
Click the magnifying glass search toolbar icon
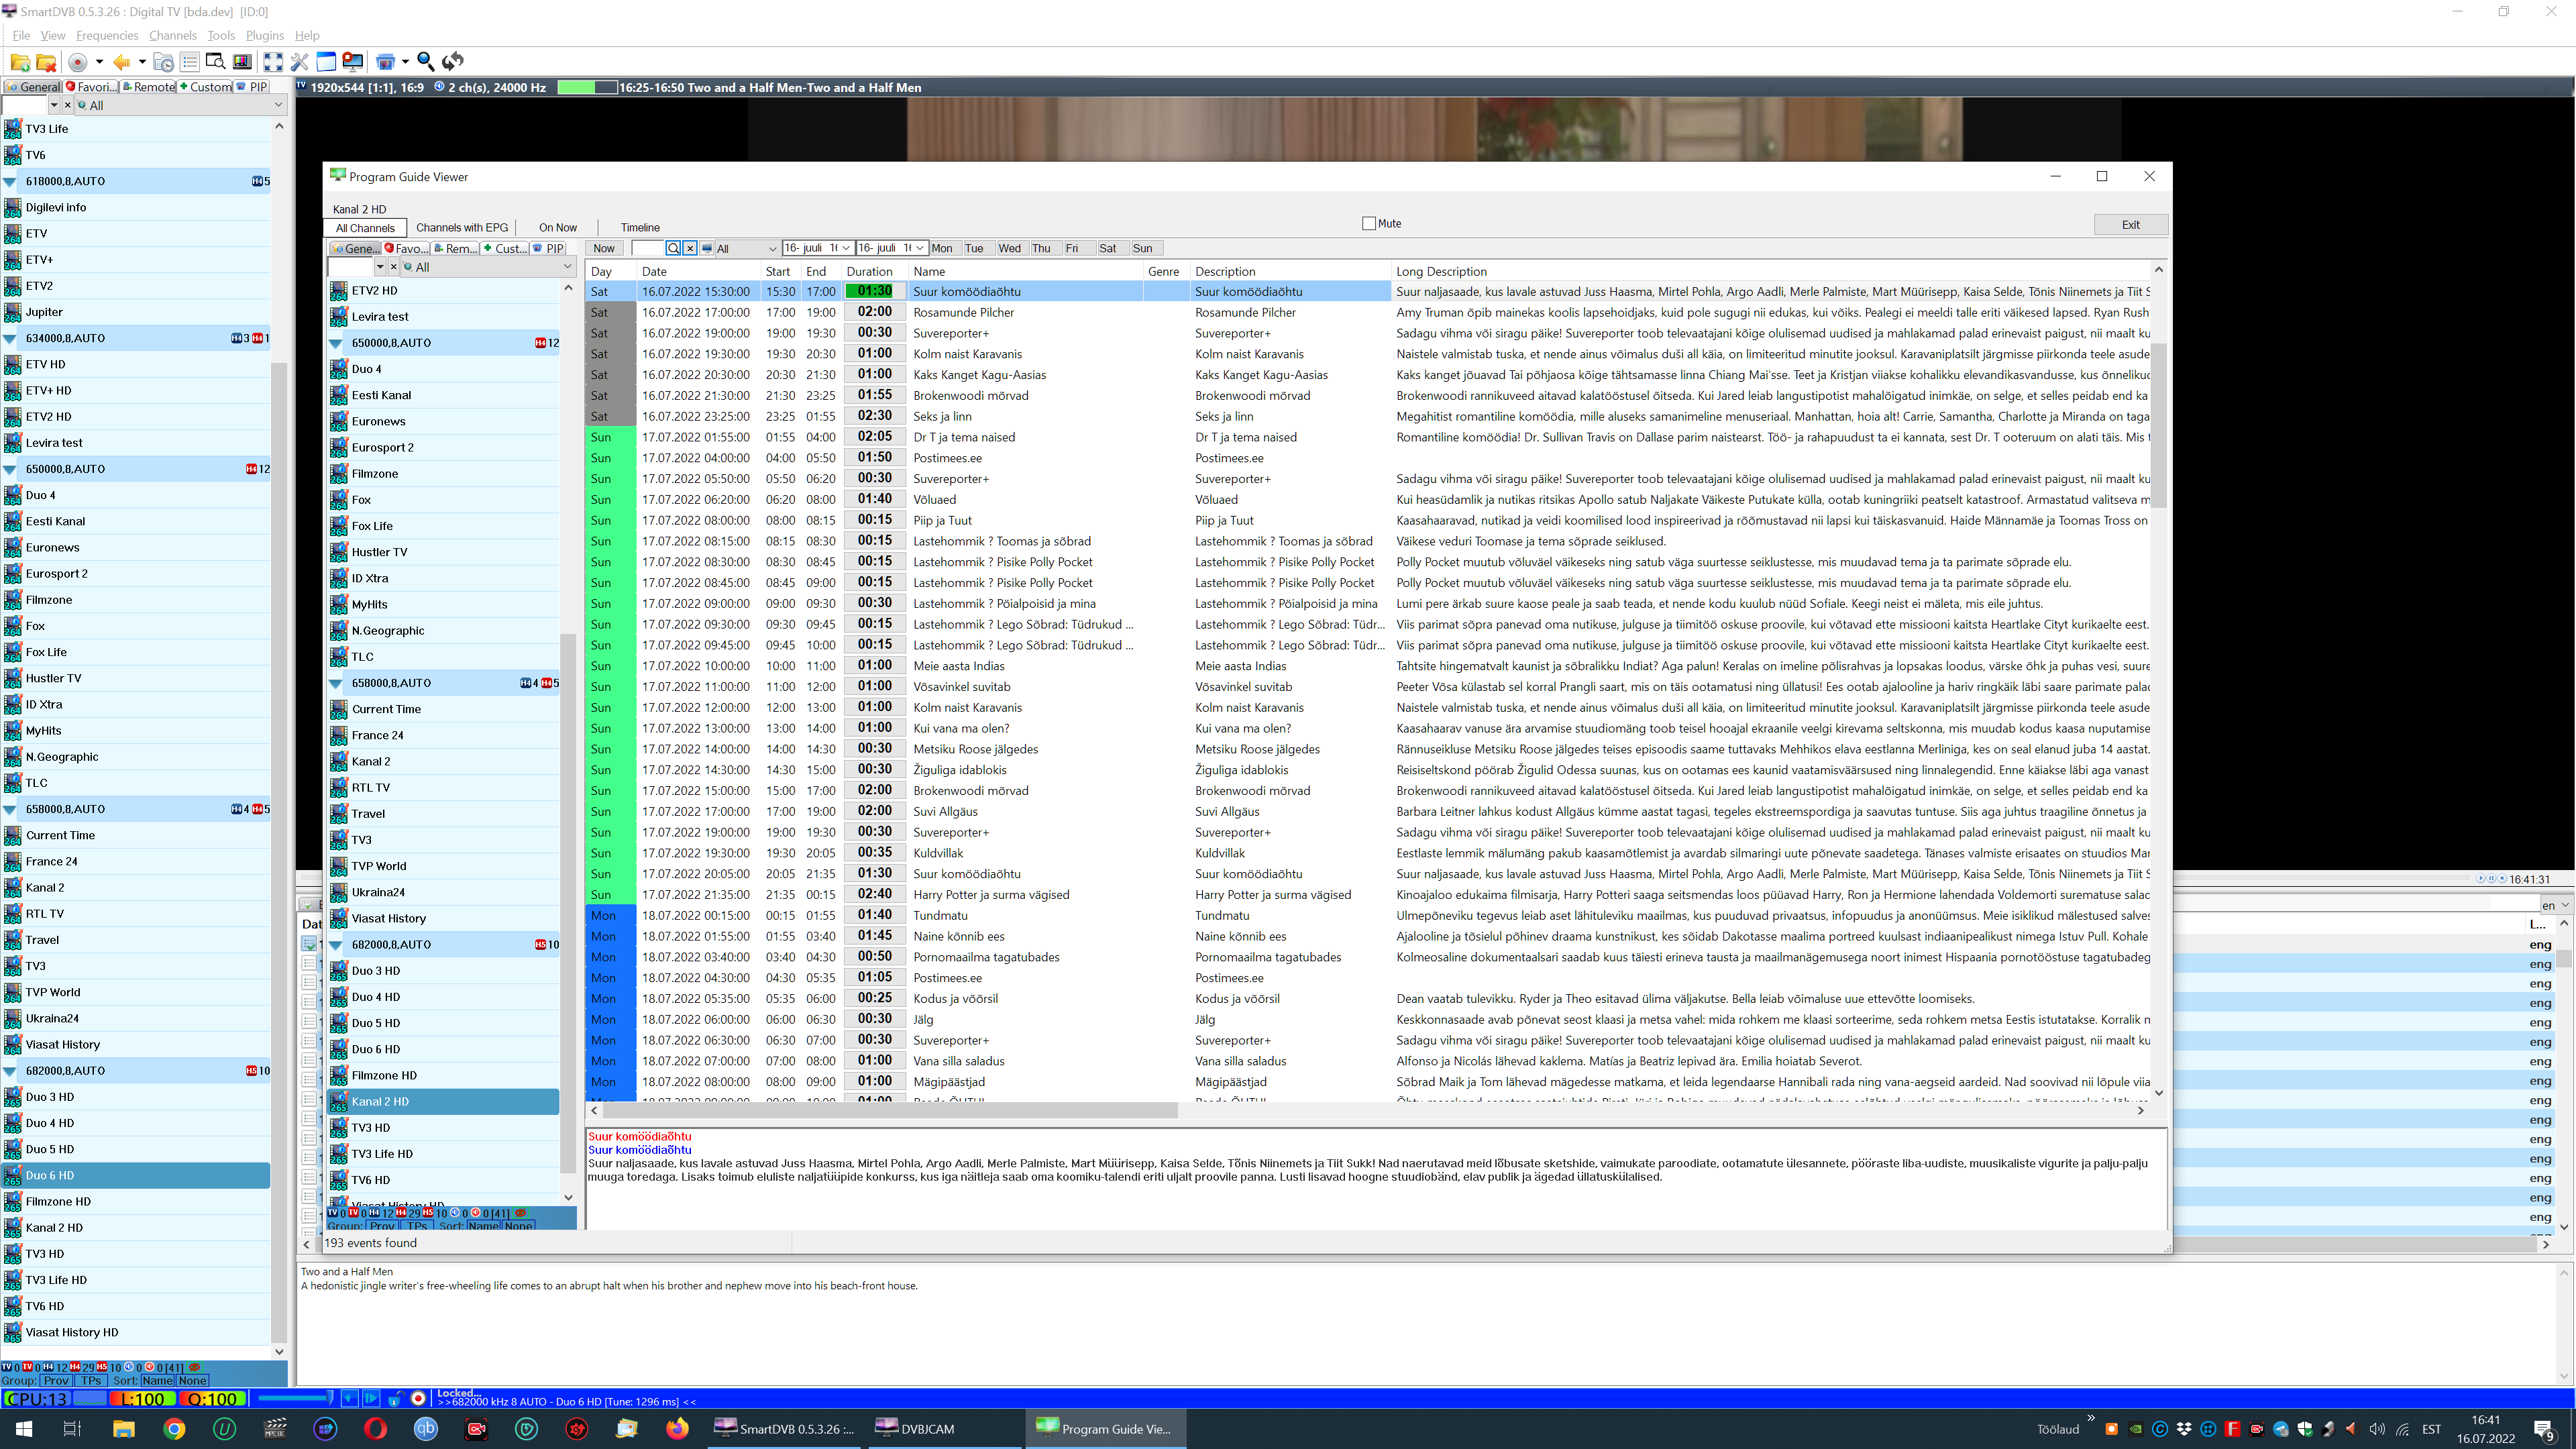click(x=425, y=62)
